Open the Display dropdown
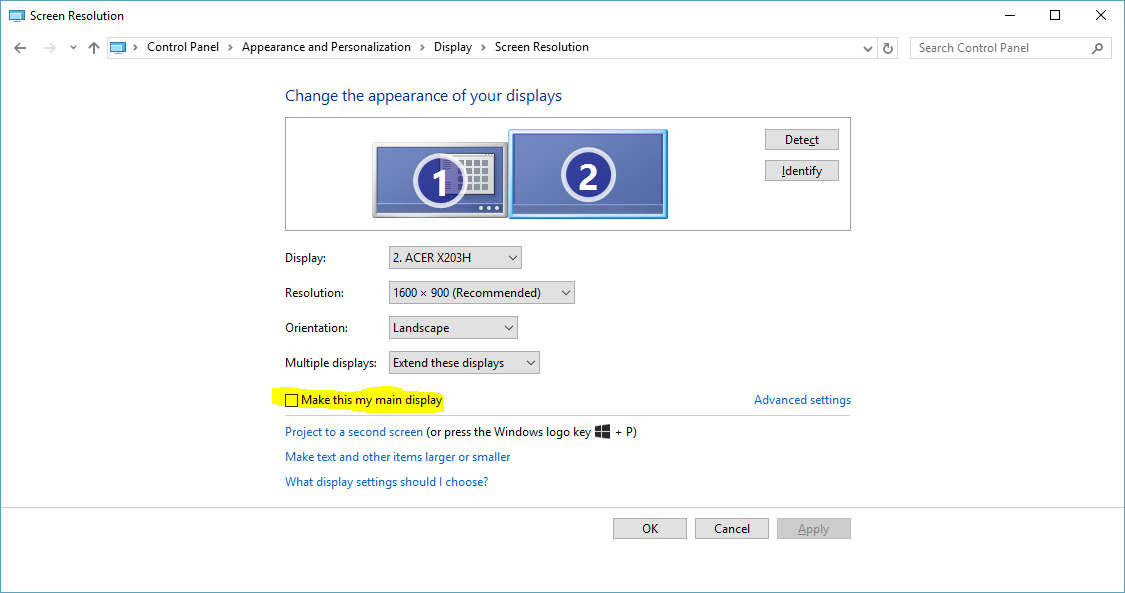The image size is (1125, 593). coord(455,258)
